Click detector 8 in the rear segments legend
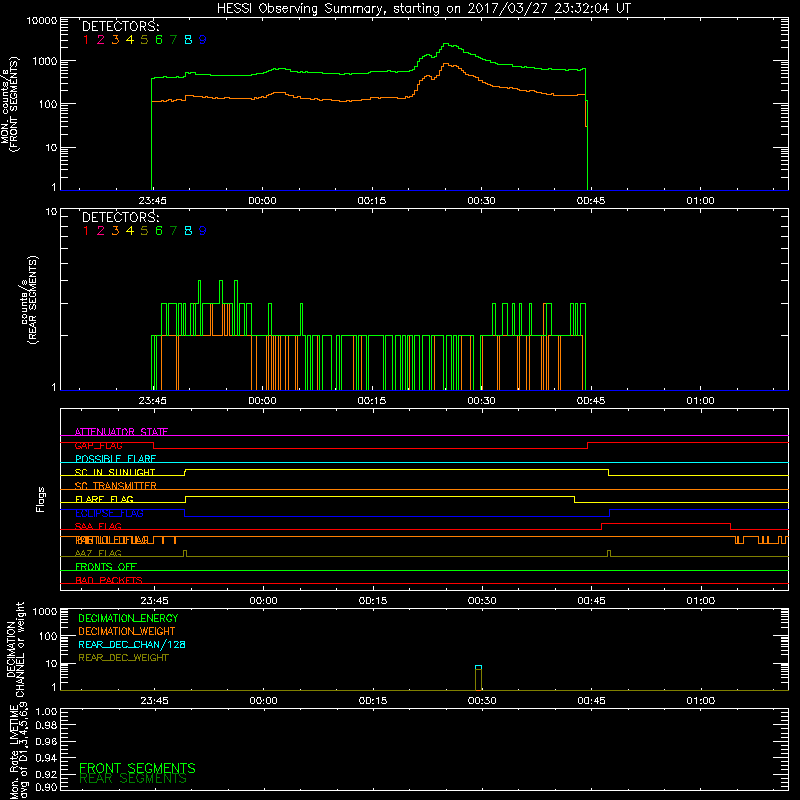800x800 pixels. click(188, 231)
